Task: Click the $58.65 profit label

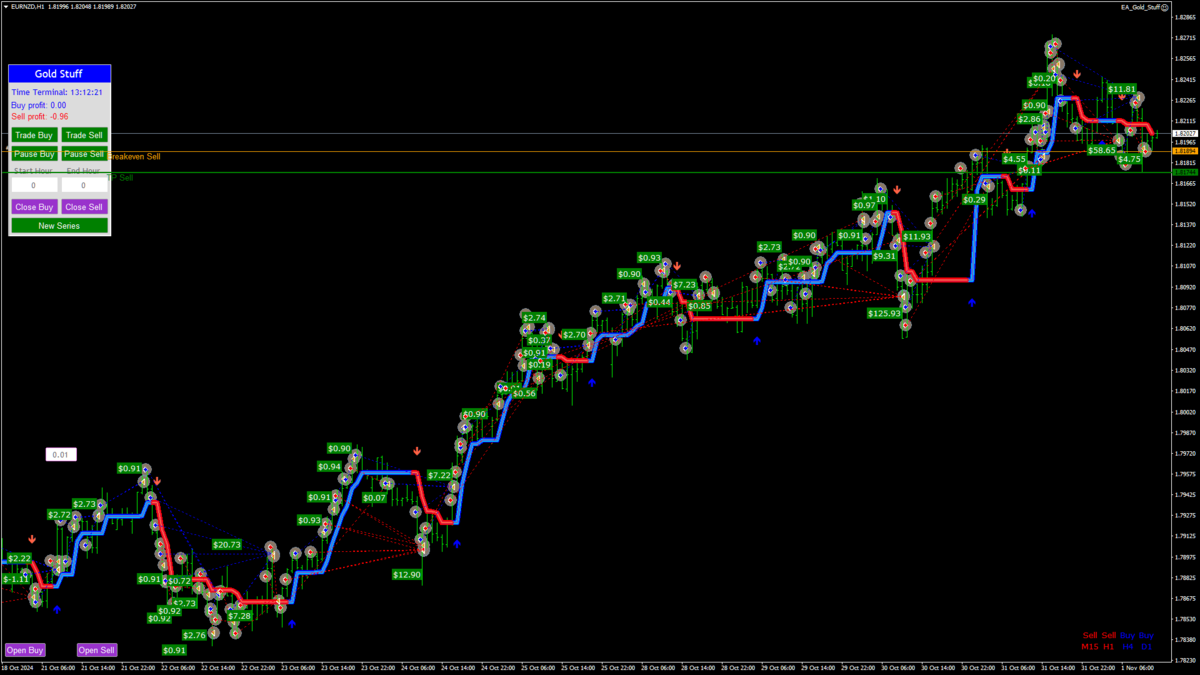Action: click(x=1102, y=150)
